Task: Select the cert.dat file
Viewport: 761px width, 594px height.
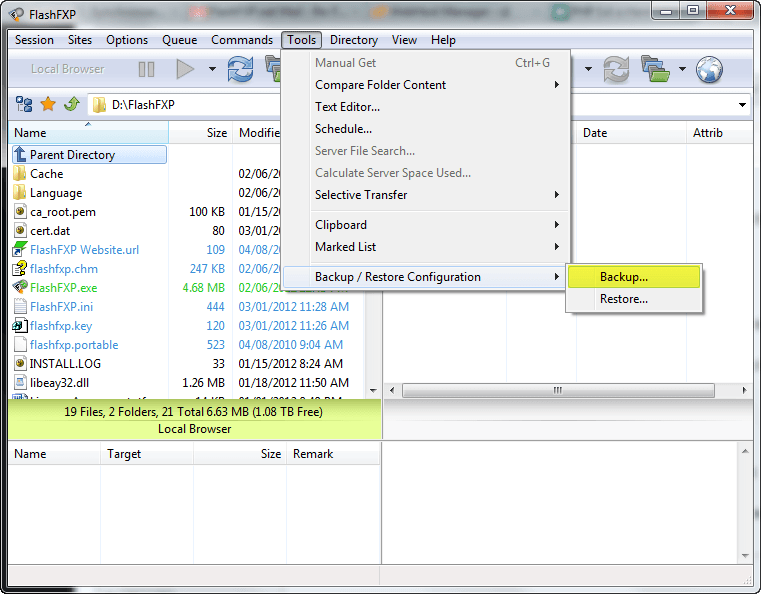Action: (x=50, y=231)
